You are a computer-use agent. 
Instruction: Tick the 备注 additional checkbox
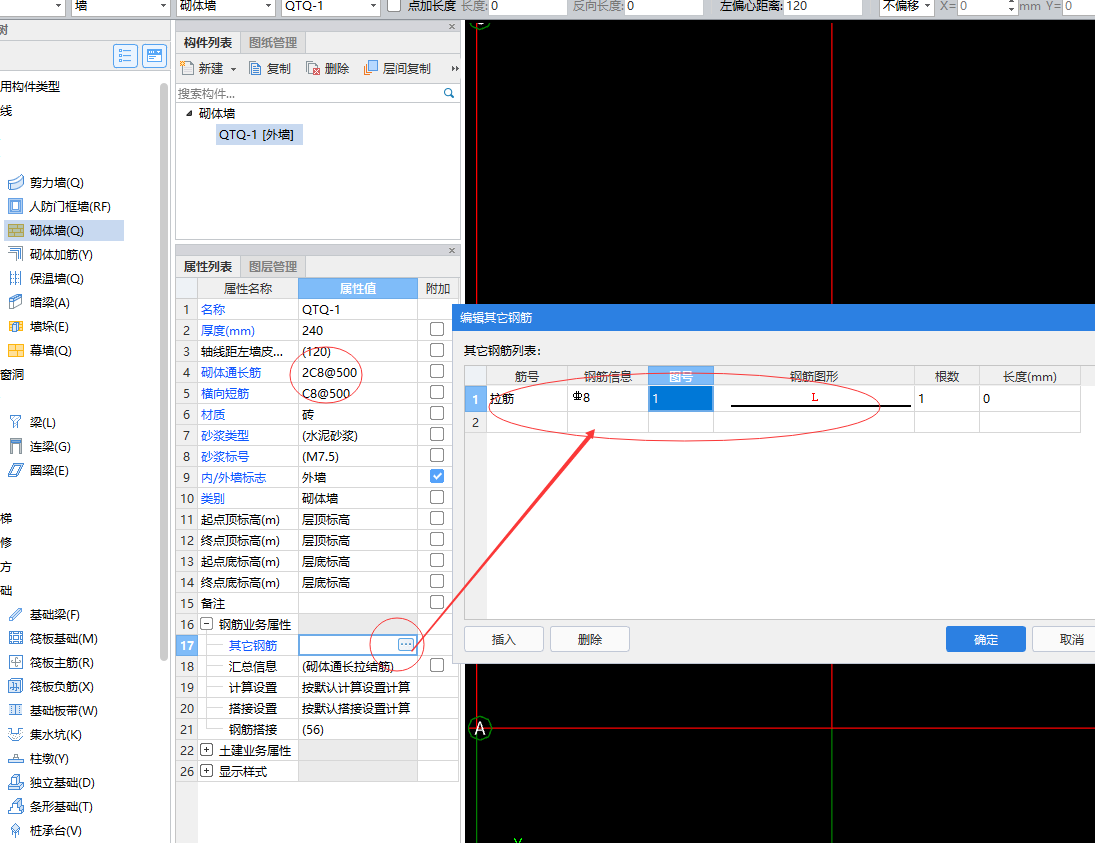[437, 602]
